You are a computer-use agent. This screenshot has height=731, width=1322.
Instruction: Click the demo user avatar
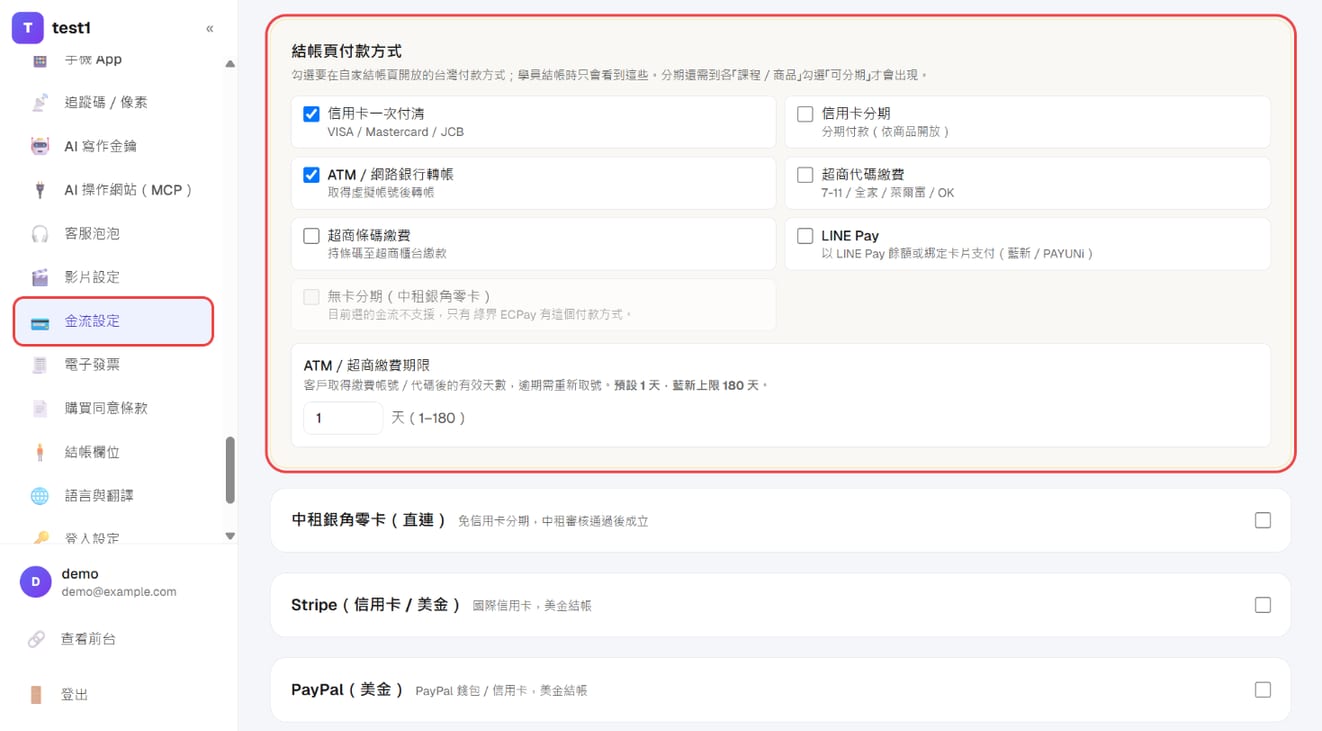(x=36, y=582)
